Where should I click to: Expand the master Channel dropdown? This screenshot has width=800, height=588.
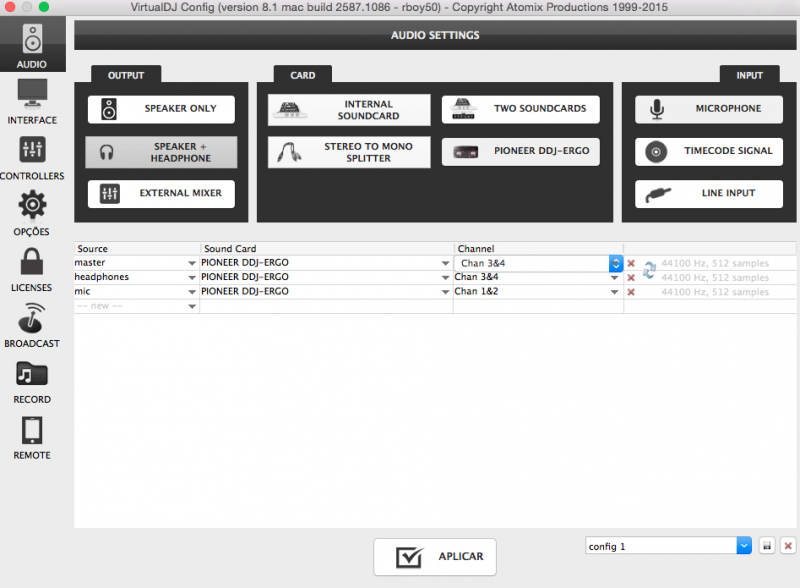tap(616, 263)
